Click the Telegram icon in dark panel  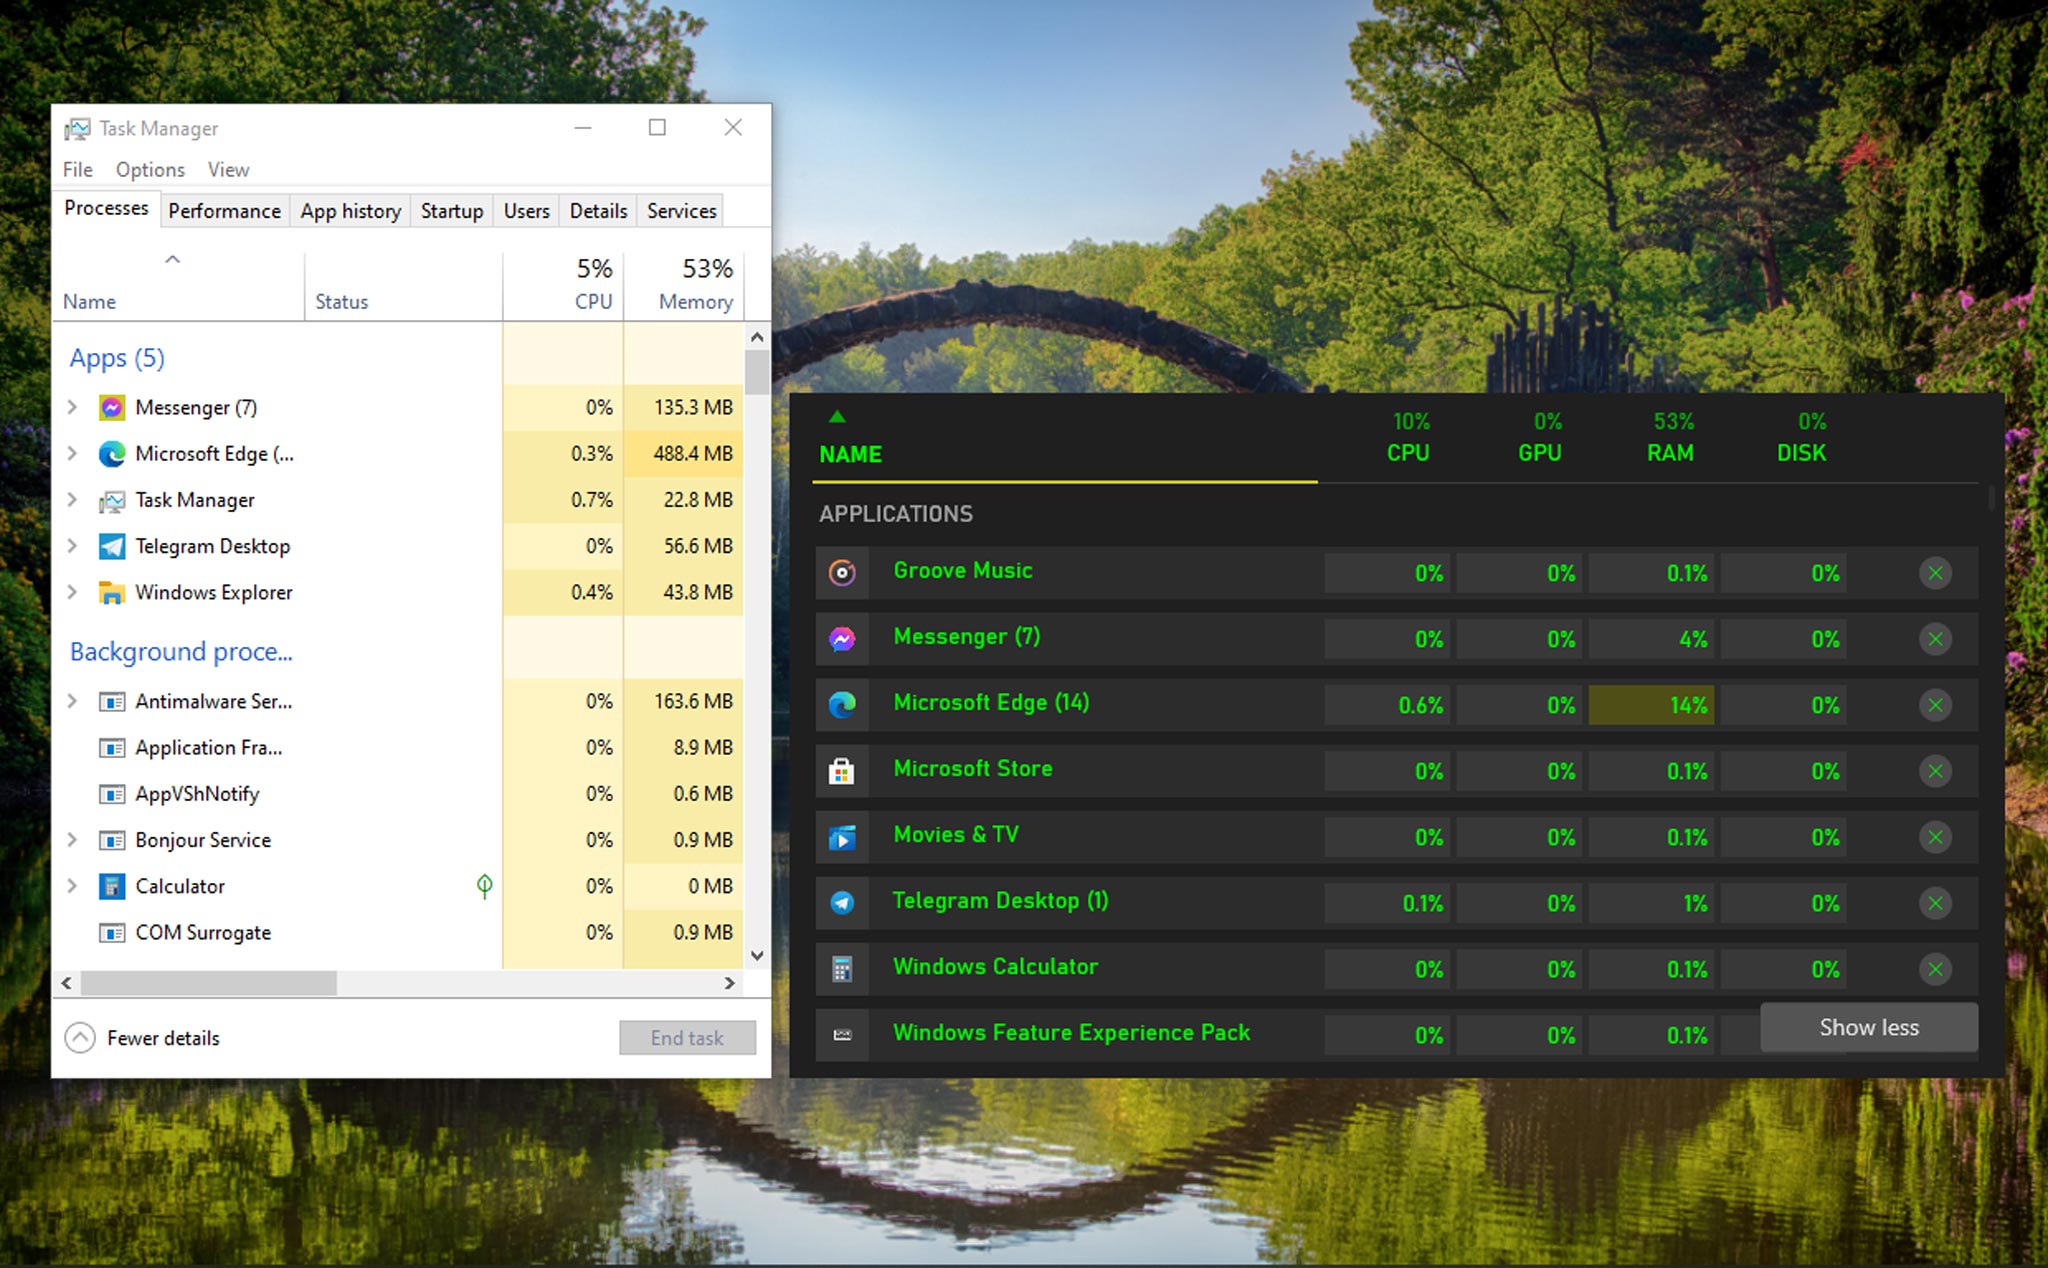point(842,903)
